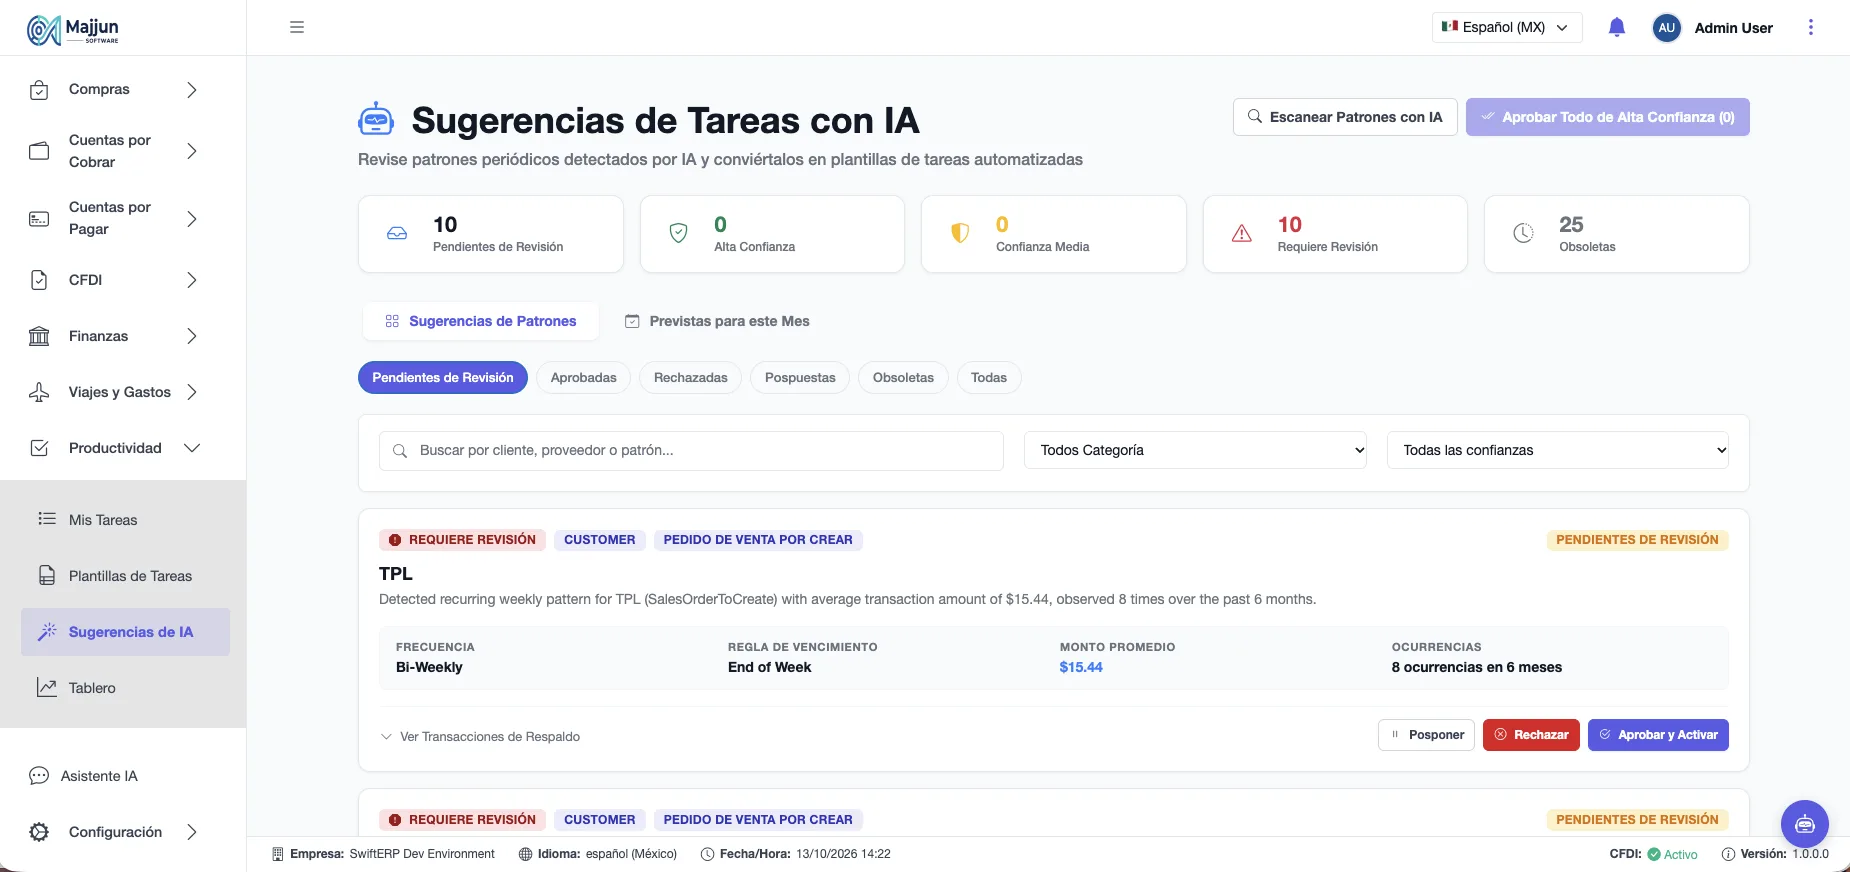
Task: Filter by Aprobadas status
Action: point(584,378)
